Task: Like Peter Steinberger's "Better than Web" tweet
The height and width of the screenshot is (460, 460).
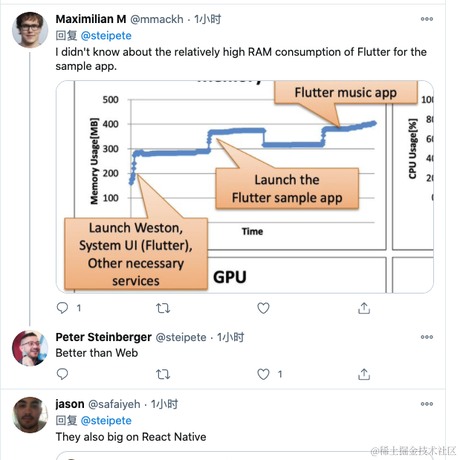Action: 263,374
